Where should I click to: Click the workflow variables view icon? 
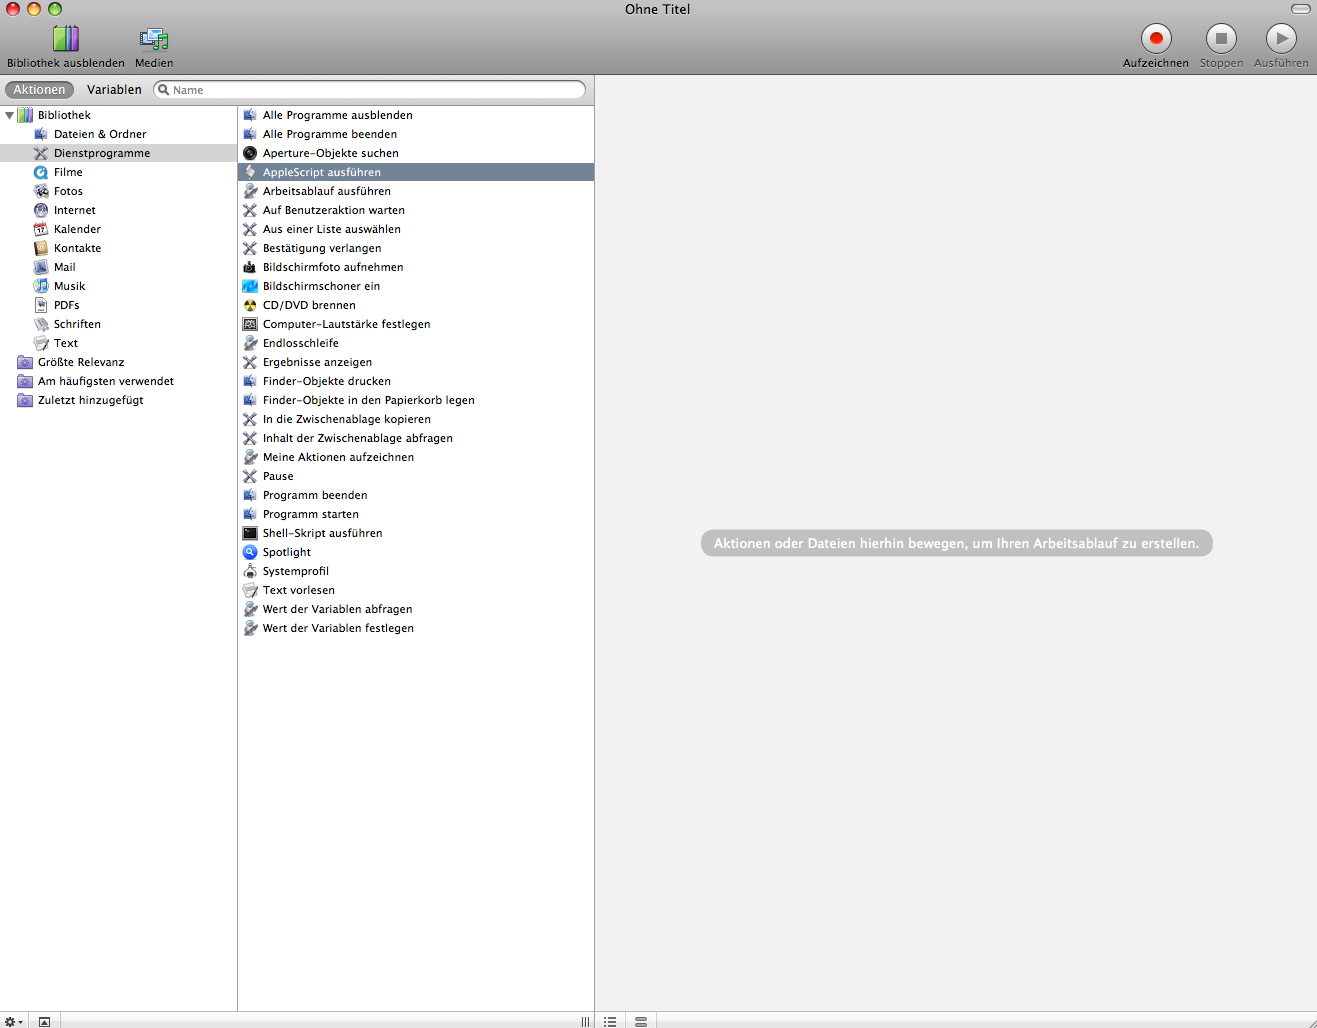click(641, 1021)
